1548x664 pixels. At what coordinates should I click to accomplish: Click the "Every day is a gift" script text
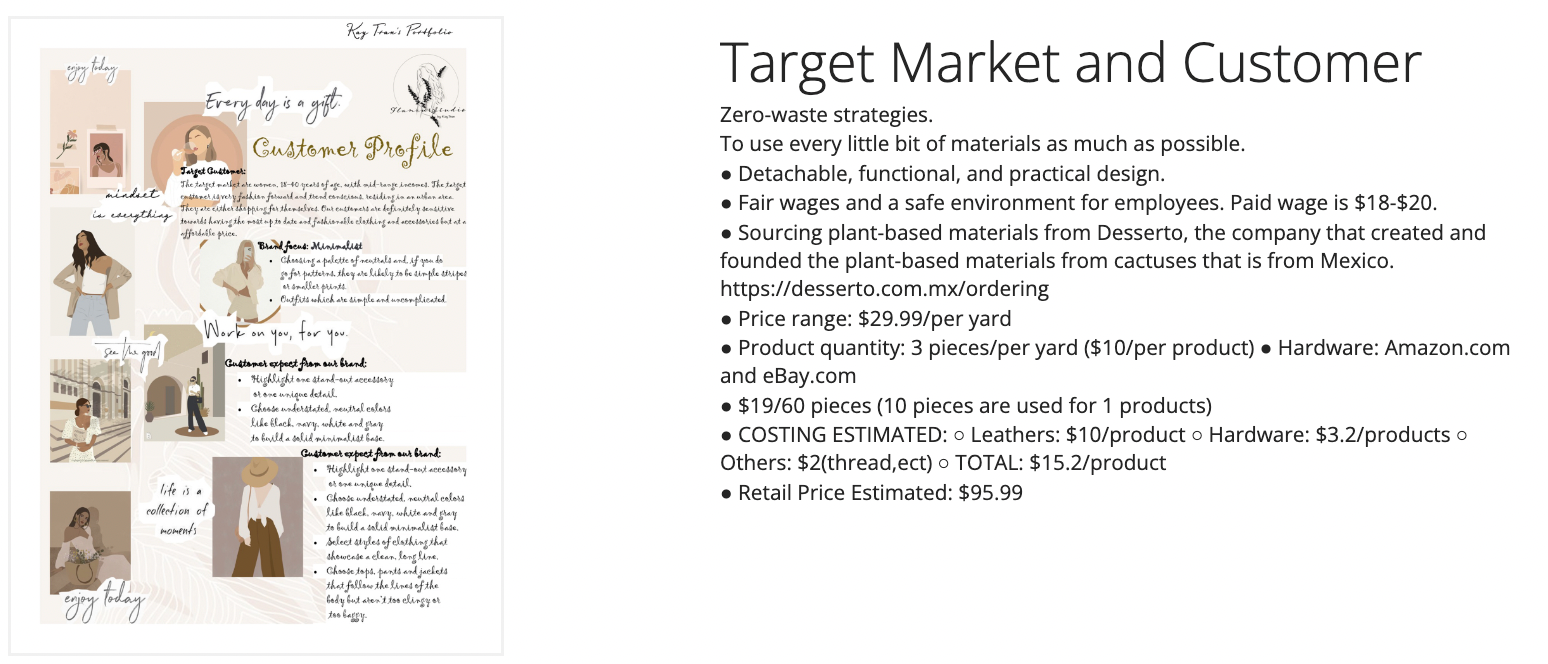(272, 101)
